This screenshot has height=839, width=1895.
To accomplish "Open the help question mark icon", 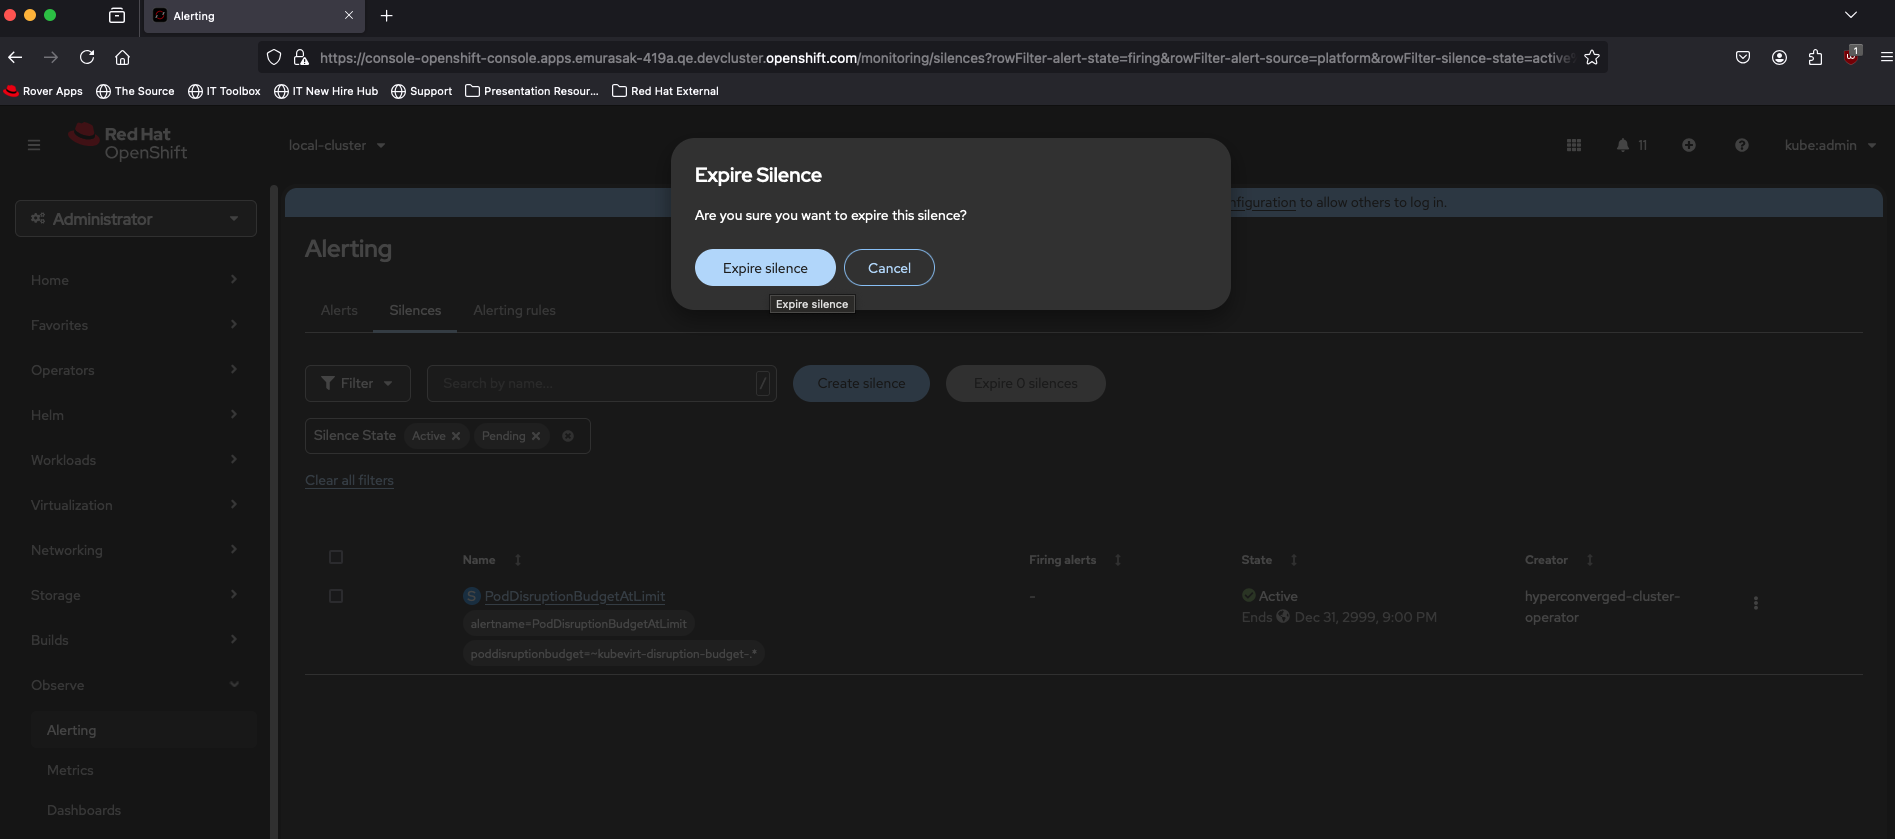I will pyautogui.click(x=1742, y=145).
